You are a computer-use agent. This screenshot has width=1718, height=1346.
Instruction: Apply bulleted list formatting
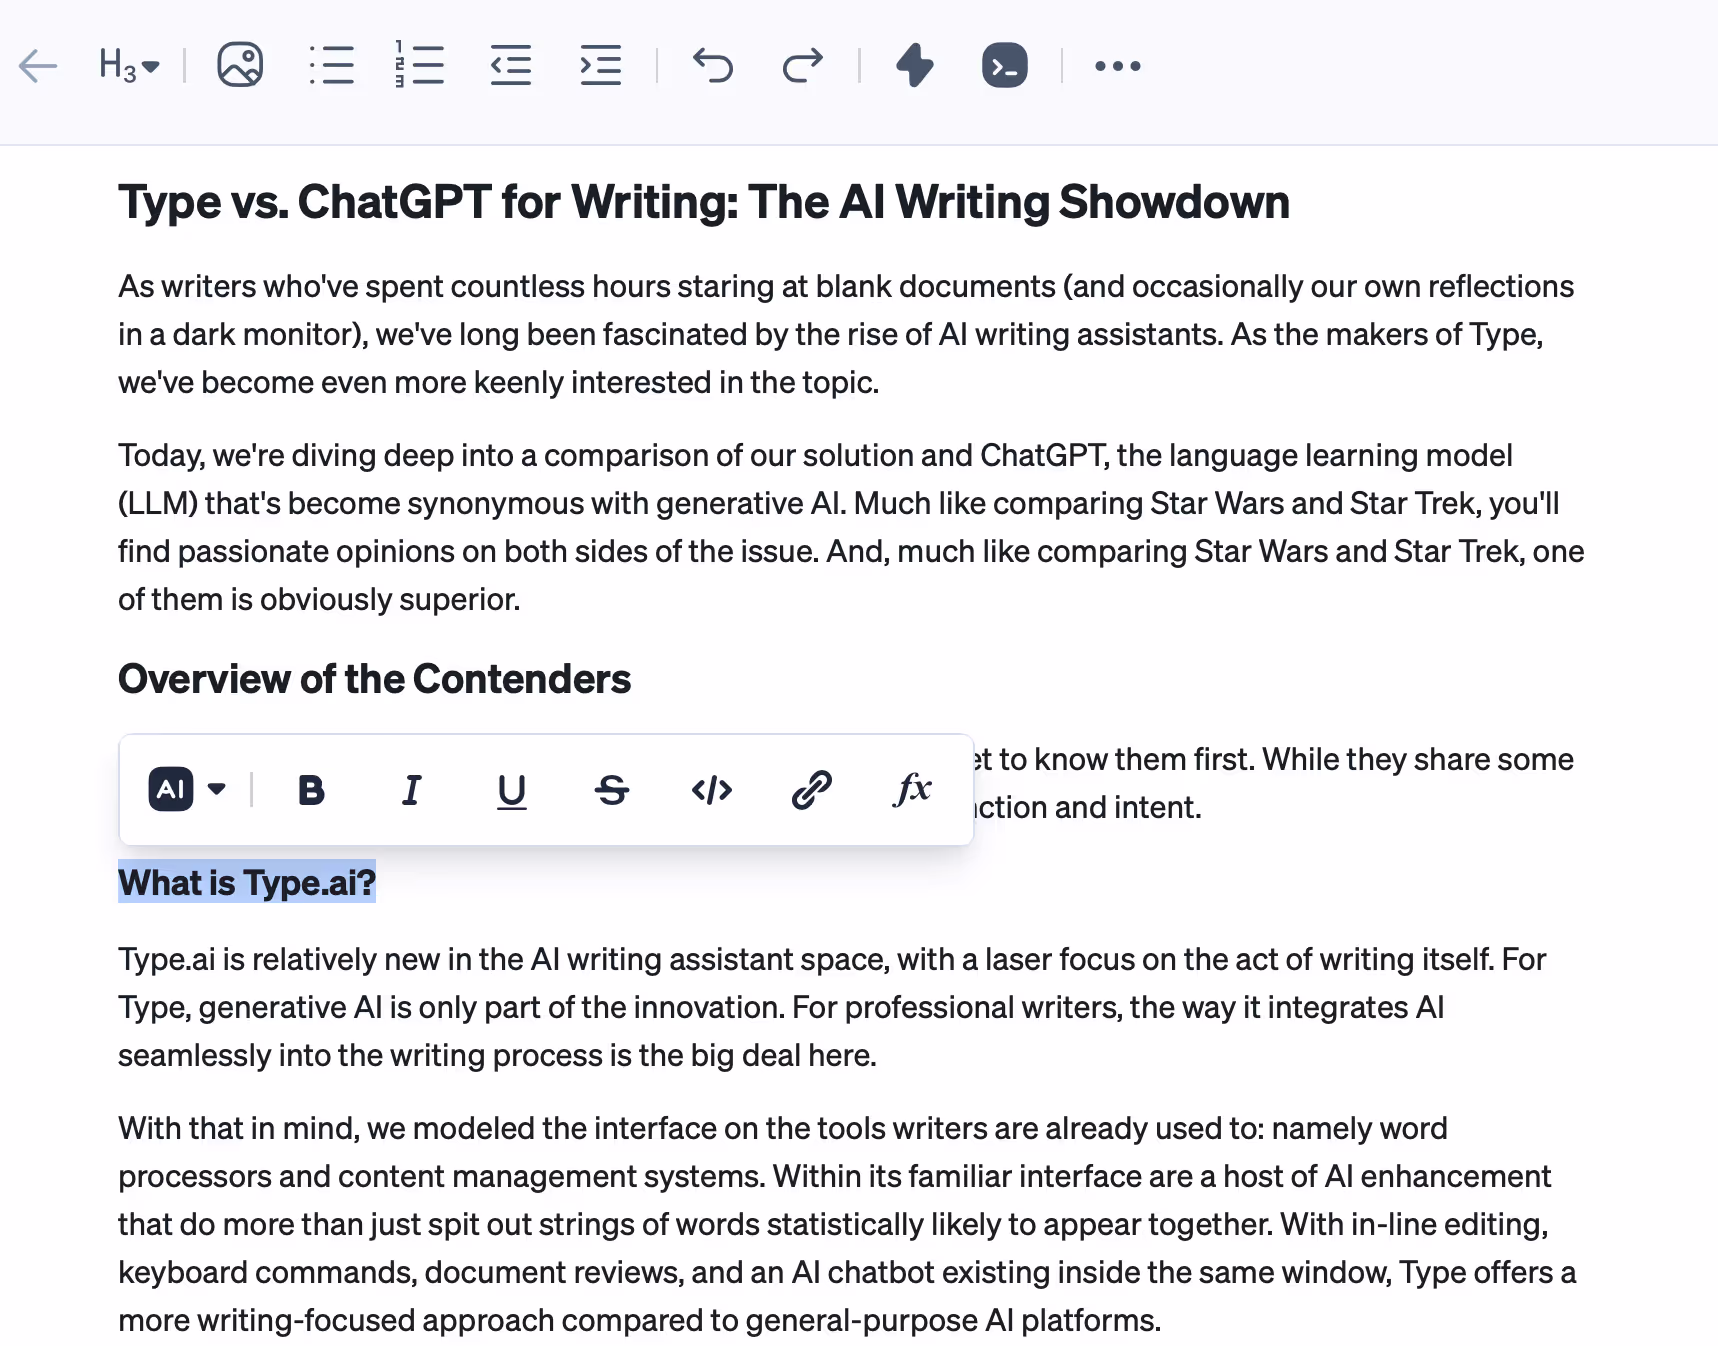[331, 66]
